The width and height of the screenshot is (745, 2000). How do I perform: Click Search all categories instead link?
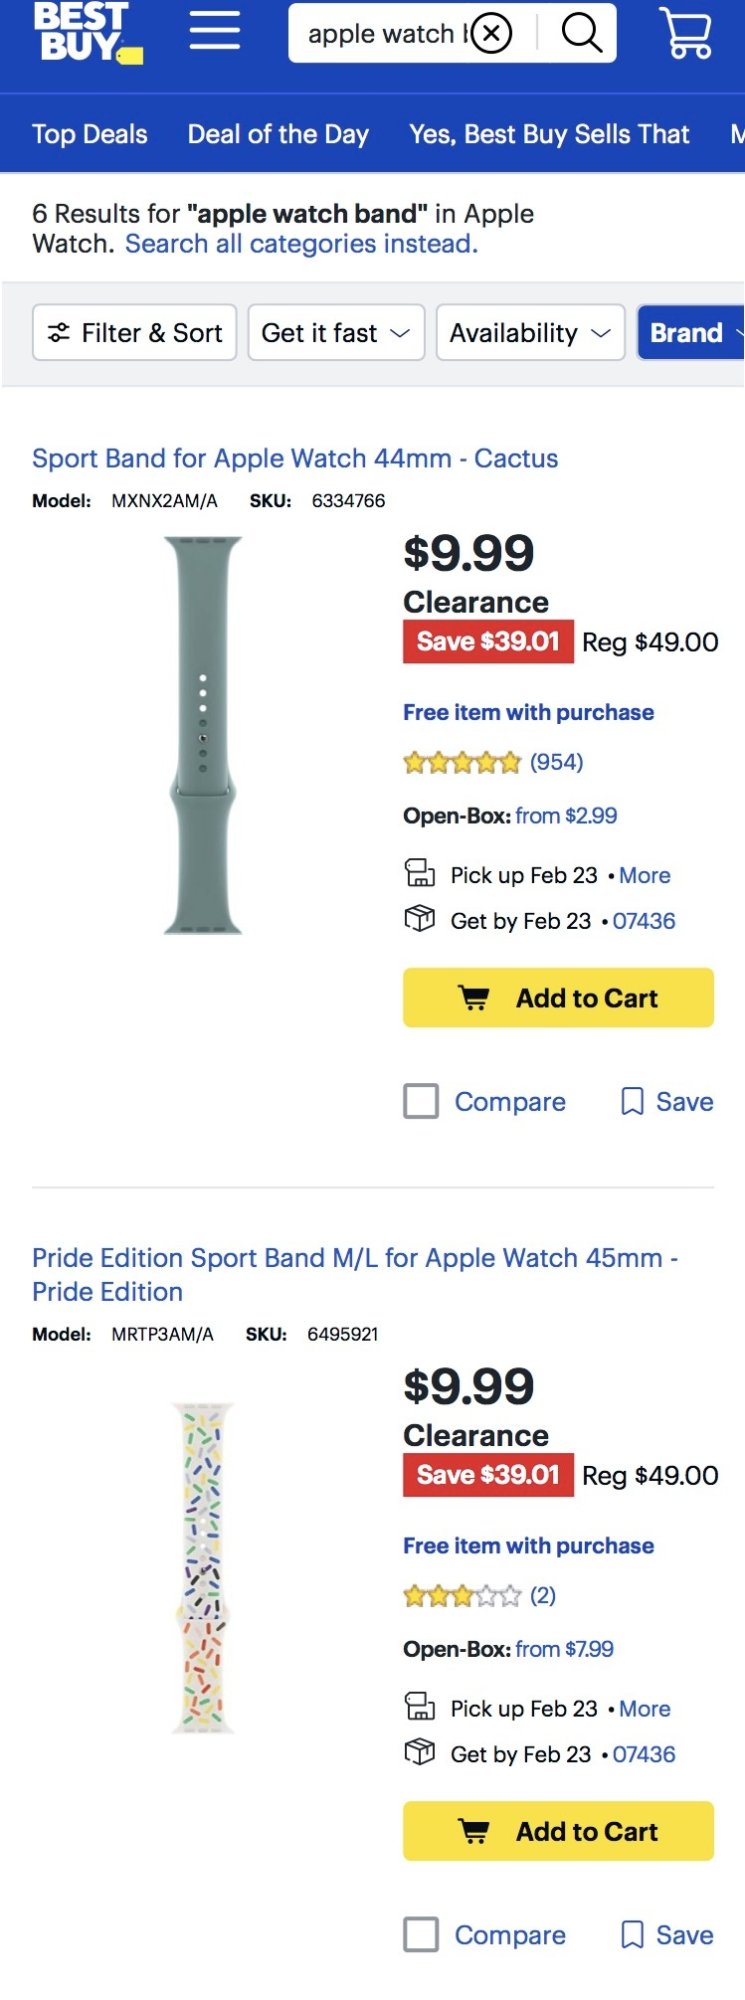[x=301, y=244]
